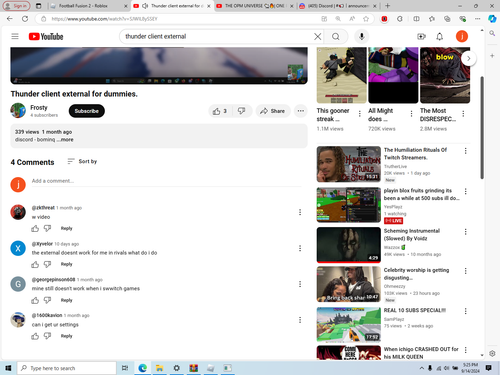
Task: Open Task View on the taskbar
Action: pyautogui.click(x=125, y=368)
